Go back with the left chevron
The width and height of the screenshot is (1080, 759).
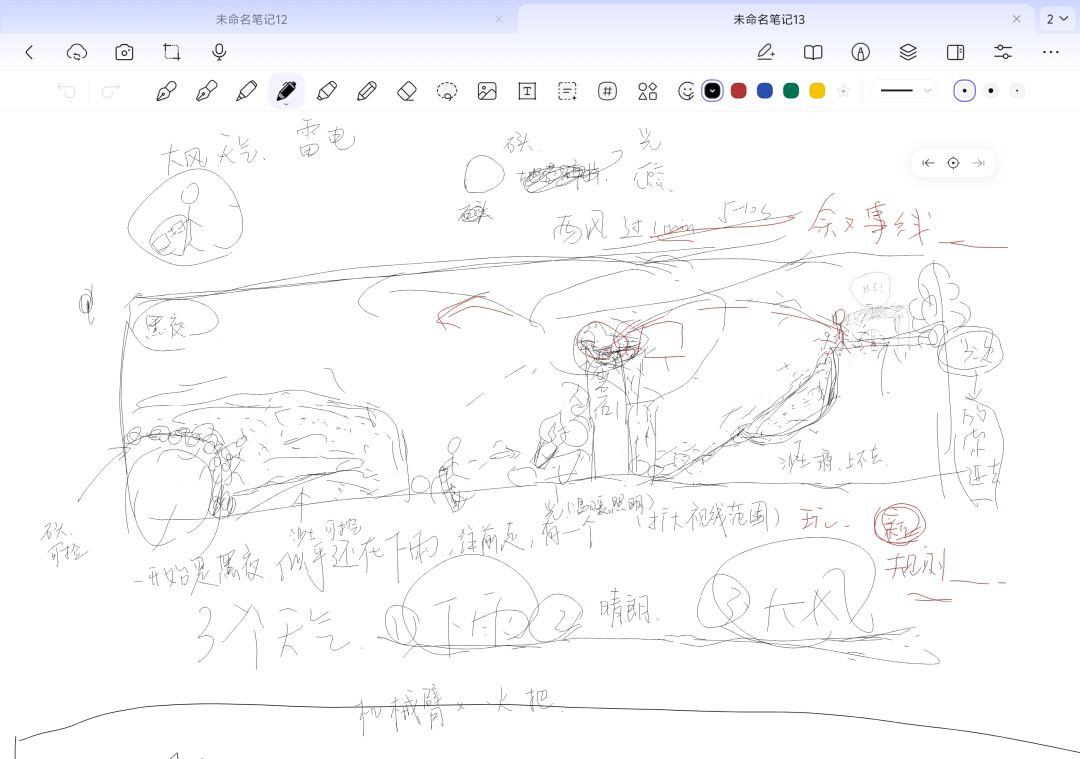click(29, 52)
